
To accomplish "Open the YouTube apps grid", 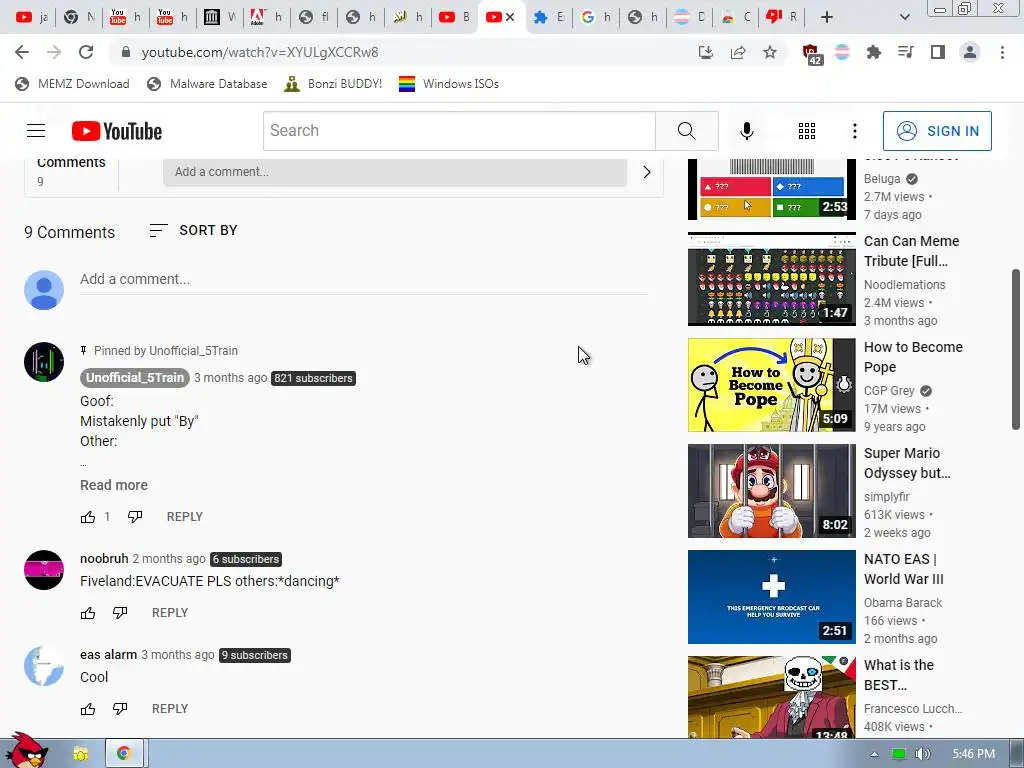I will click(x=807, y=131).
